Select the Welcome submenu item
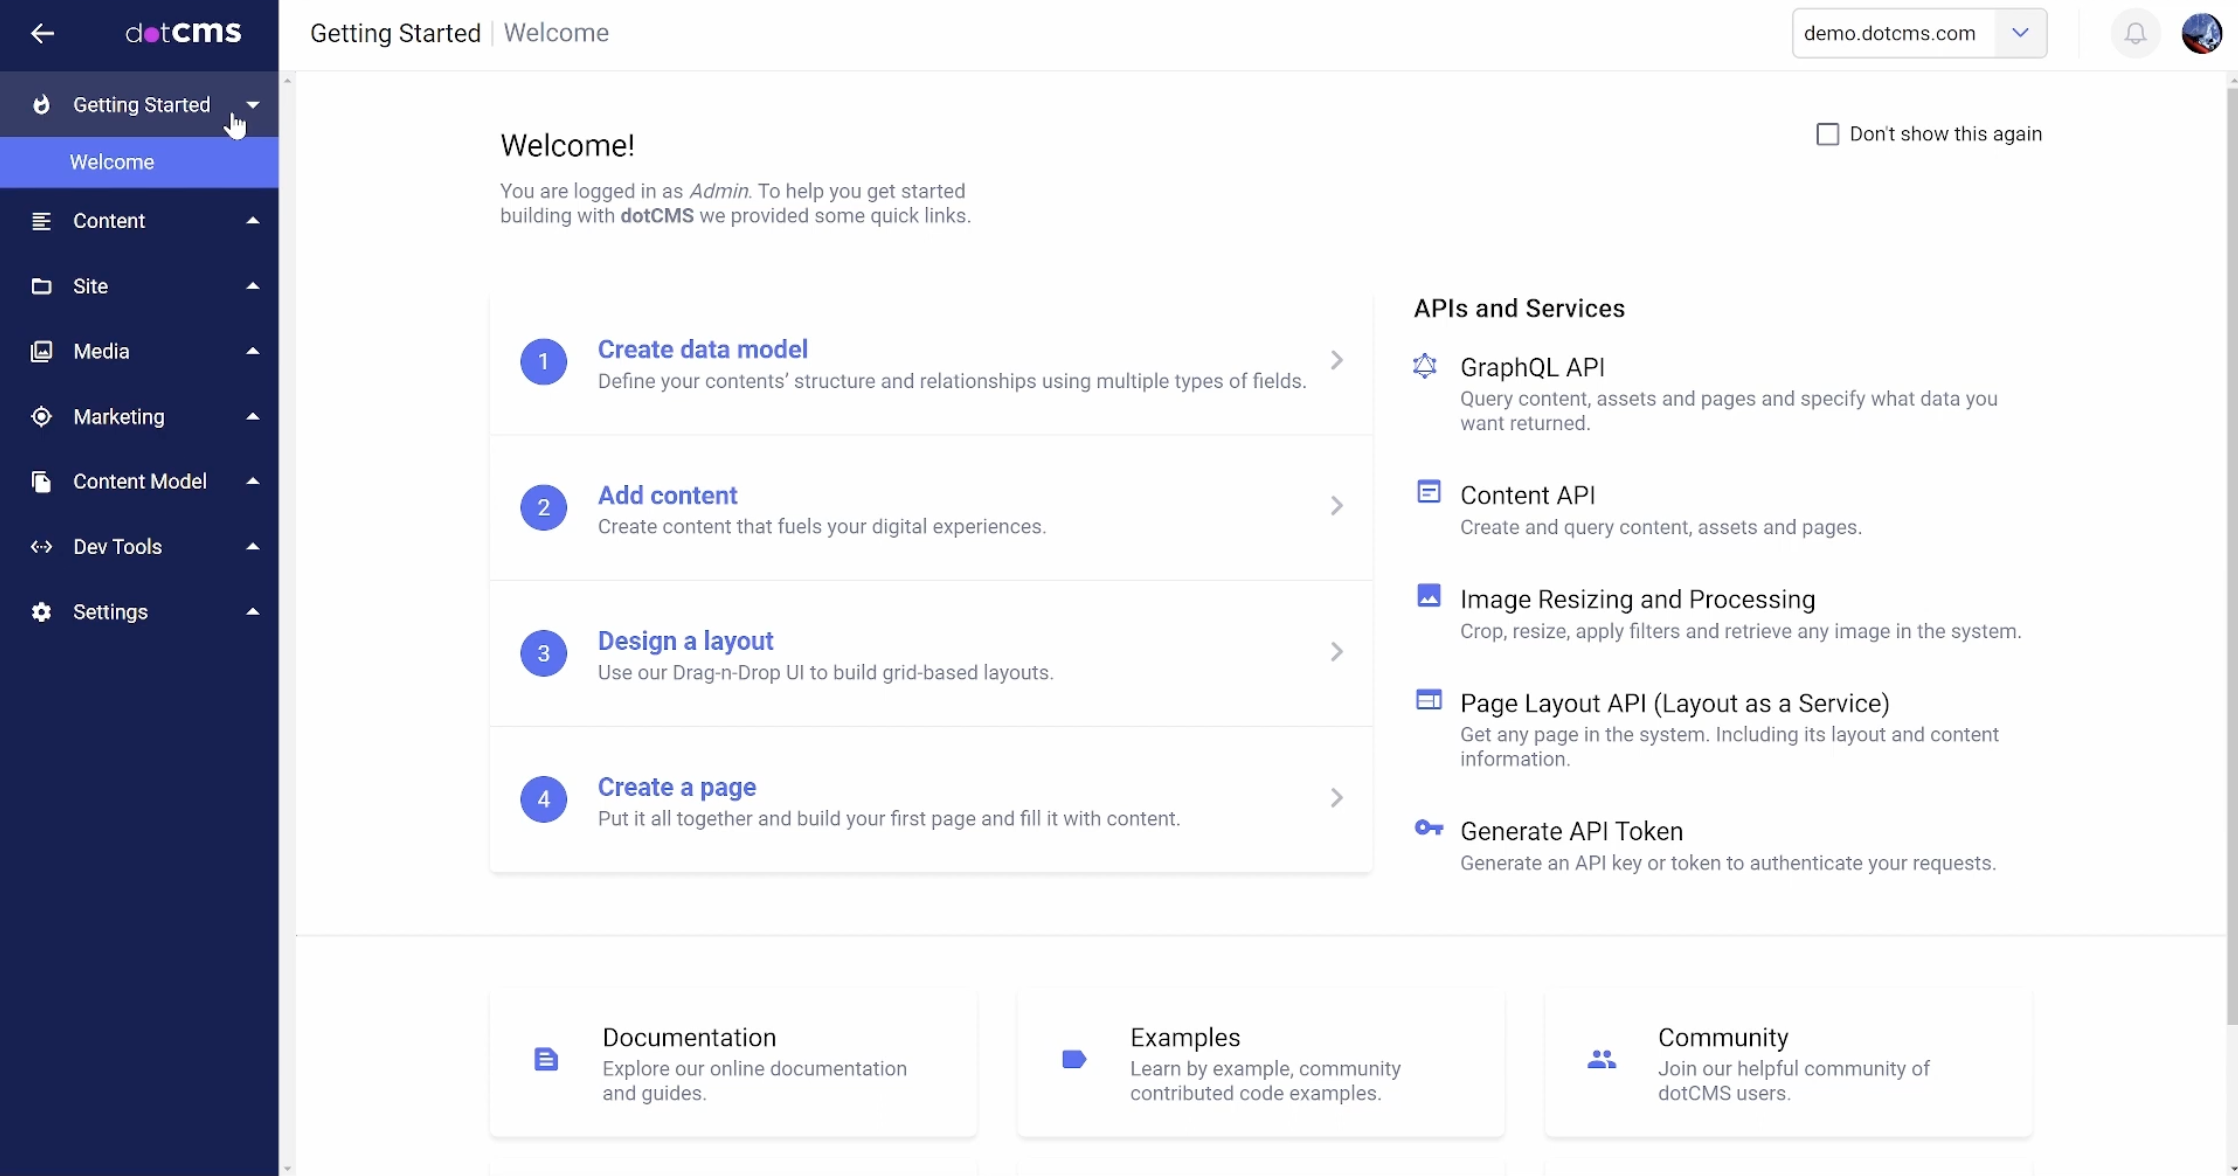The image size is (2238, 1176). [139, 162]
